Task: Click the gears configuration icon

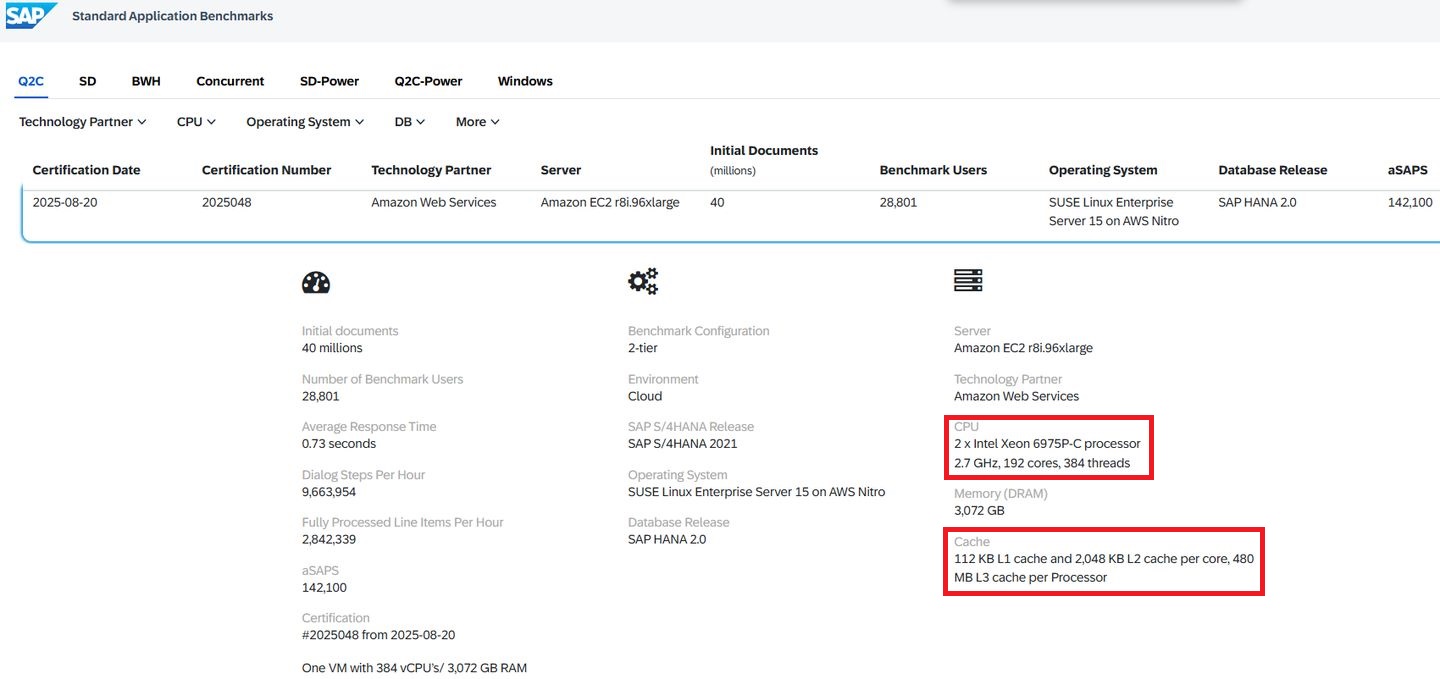Action: point(643,282)
